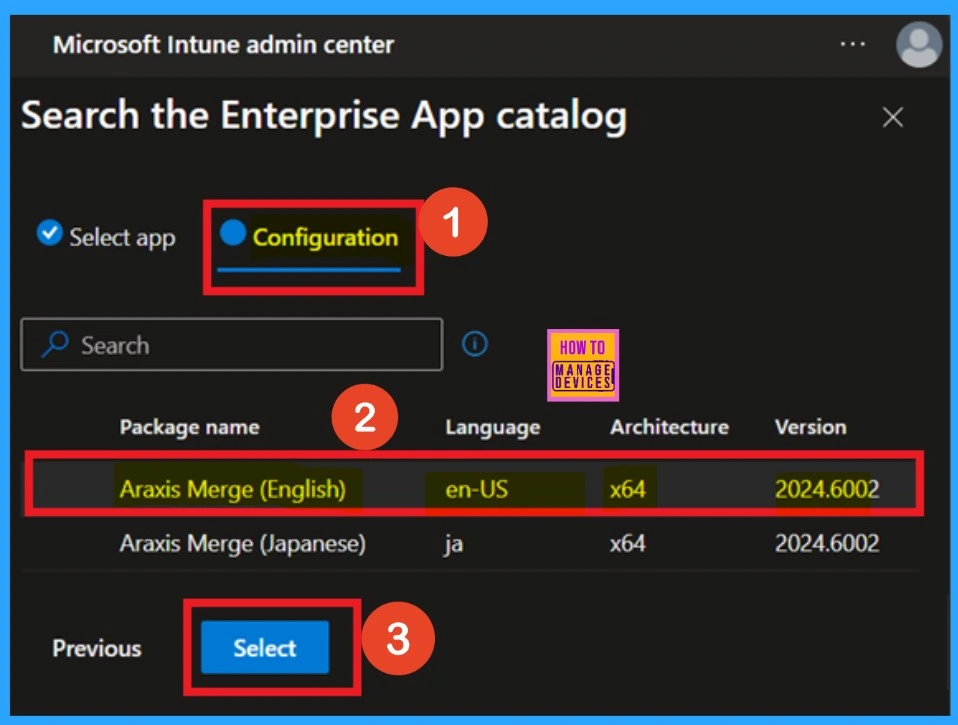Click x64 in the Japanese row
The image size is (958, 725).
[x=627, y=543]
